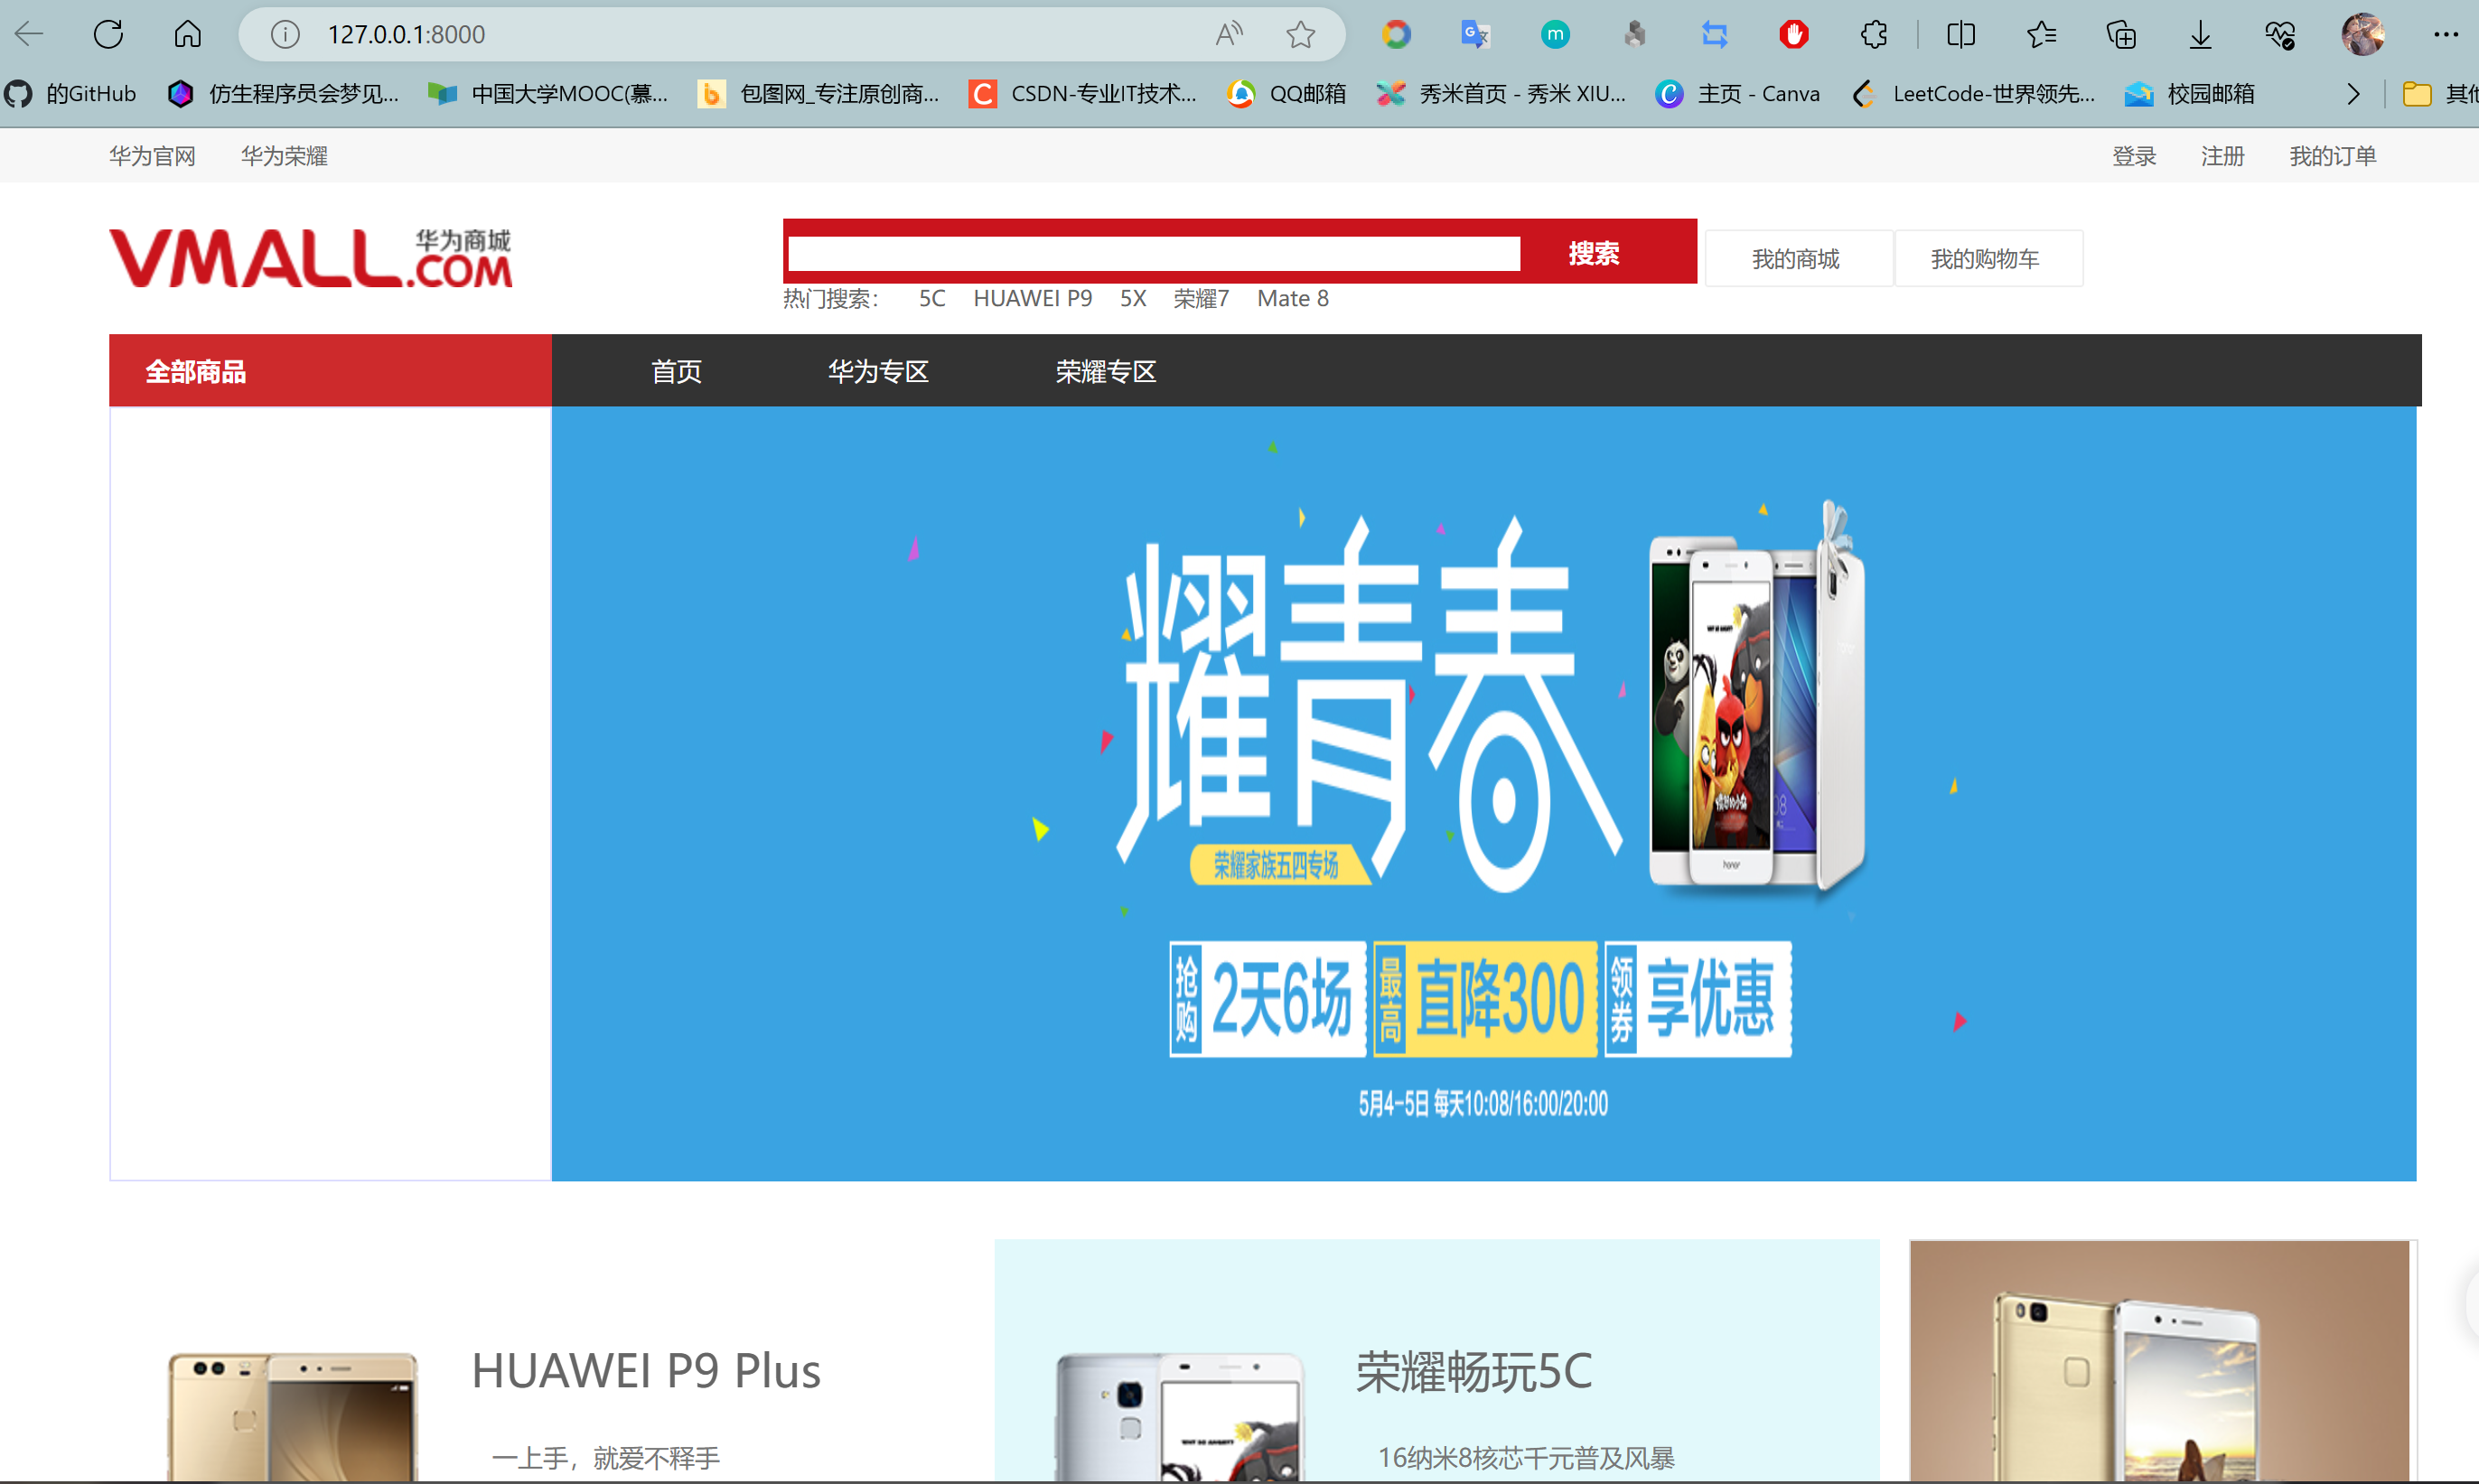Viewport: 2479px width, 1484px height.
Task: Click the 华为官网 link
Action: [x=152, y=156]
